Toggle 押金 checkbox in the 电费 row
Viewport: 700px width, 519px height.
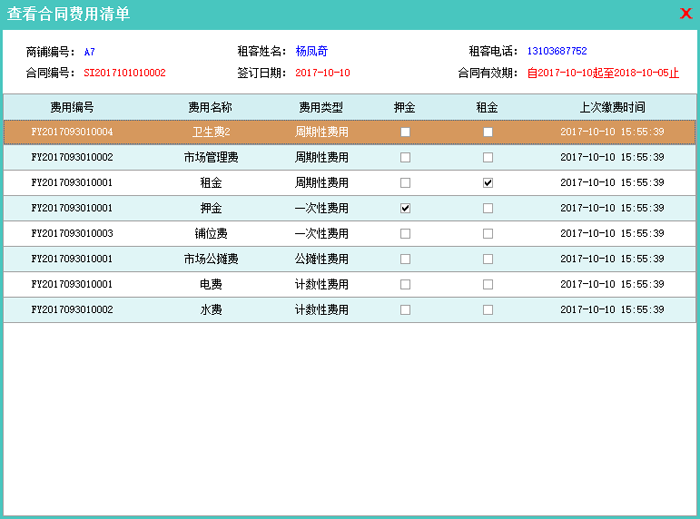(x=405, y=285)
